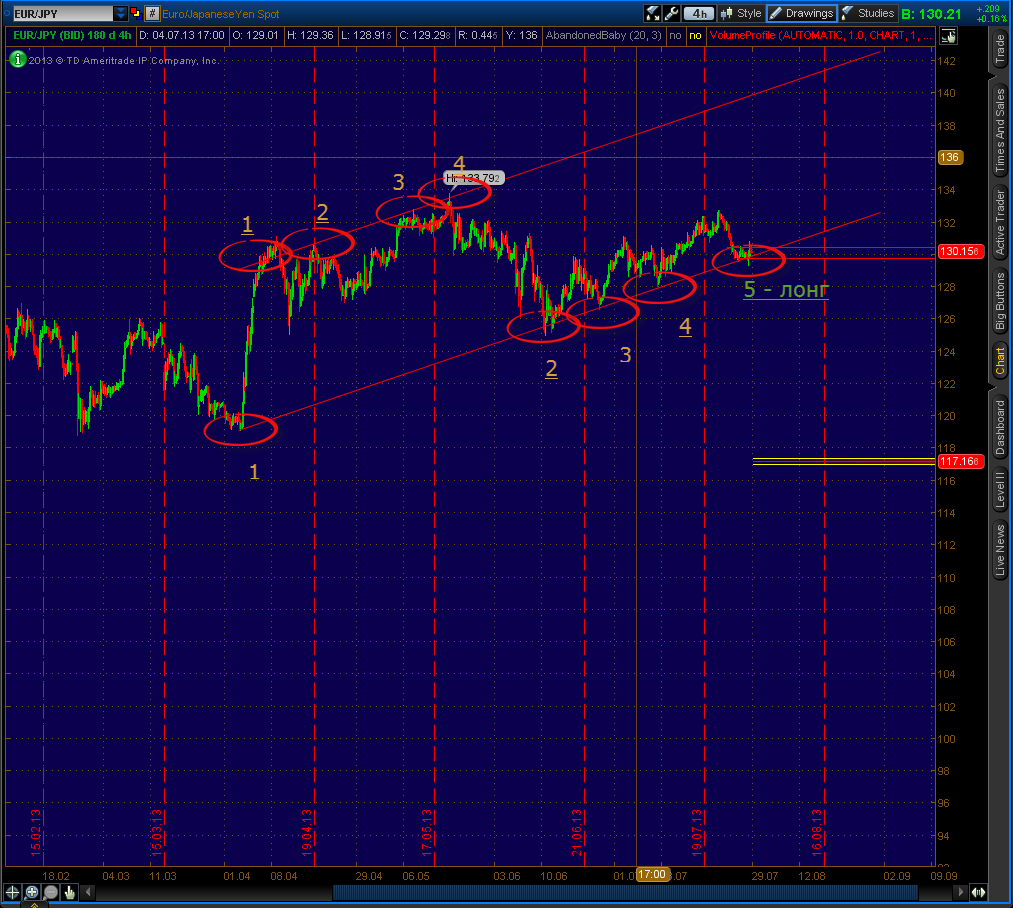Click the horizontal time scrollbar thumb
This screenshot has width=1013, height=908.
[625, 892]
